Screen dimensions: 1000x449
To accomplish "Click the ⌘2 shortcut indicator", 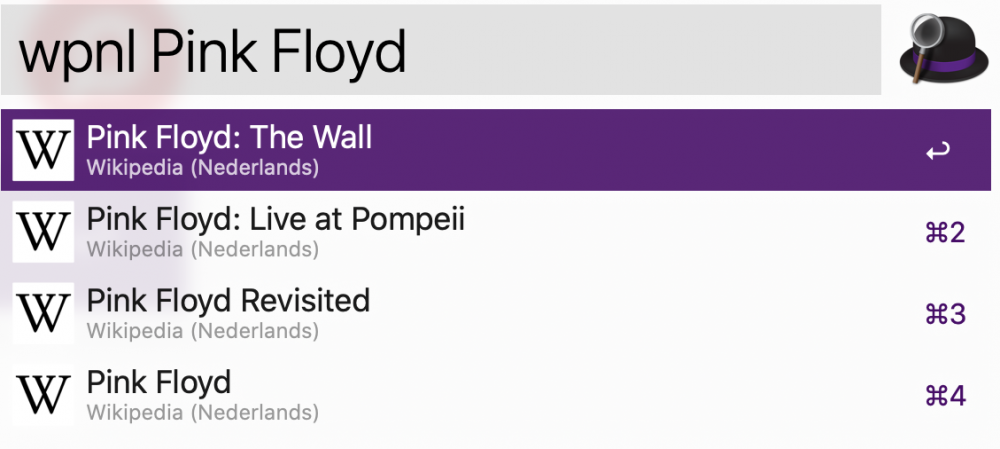I will [945, 233].
